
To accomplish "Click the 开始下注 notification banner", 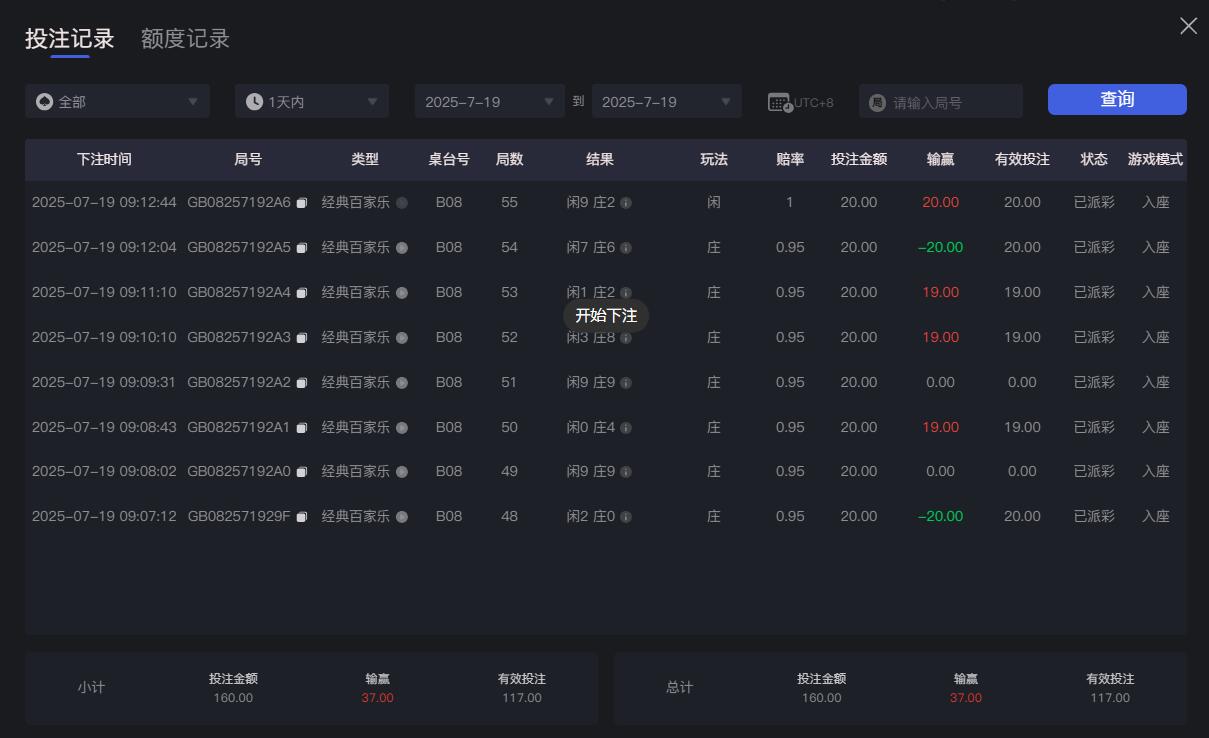I will [605, 315].
